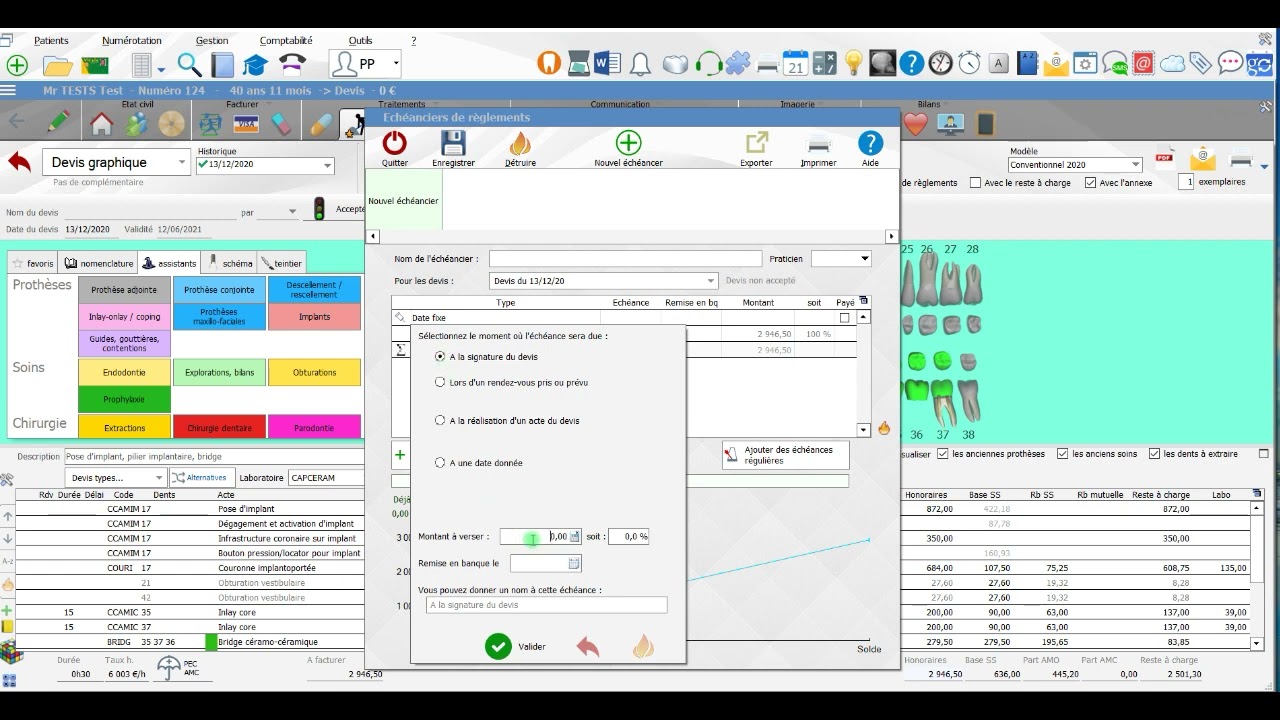Viewport: 1280px width, 720px height.
Task: Click the green headset support icon
Action: point(708,64)
